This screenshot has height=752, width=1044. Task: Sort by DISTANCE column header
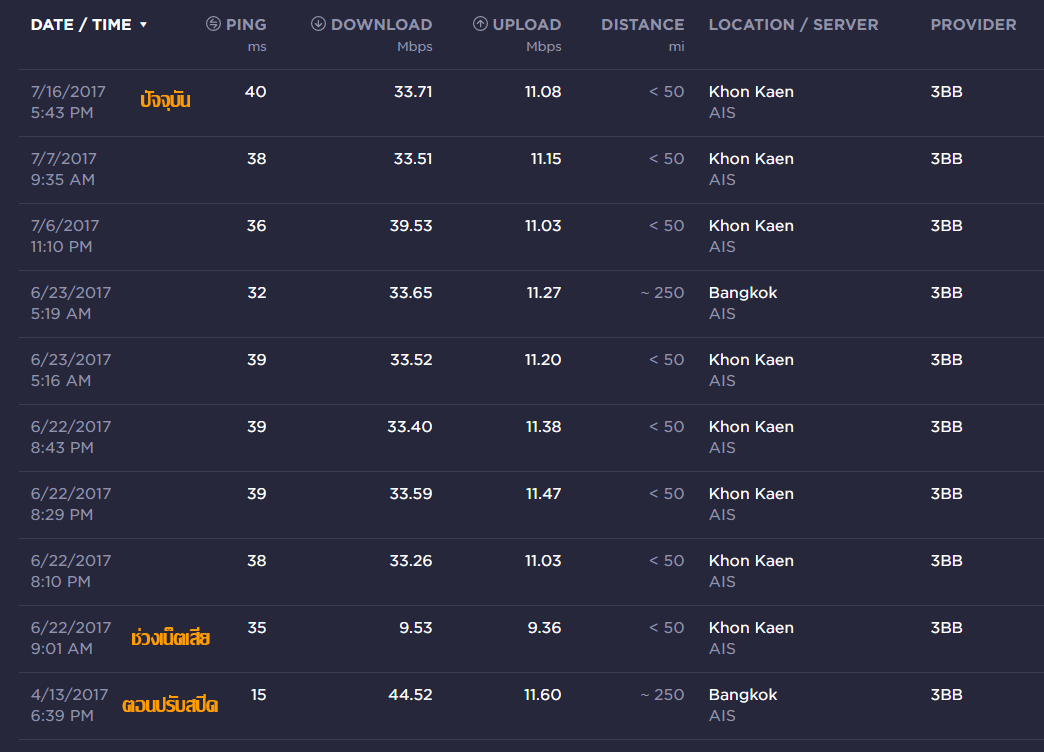pos(643,25)
